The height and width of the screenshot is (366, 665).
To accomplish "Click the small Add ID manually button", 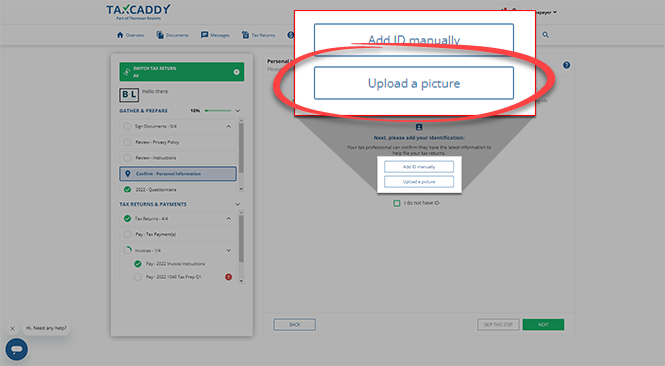I will coord(419,167).
